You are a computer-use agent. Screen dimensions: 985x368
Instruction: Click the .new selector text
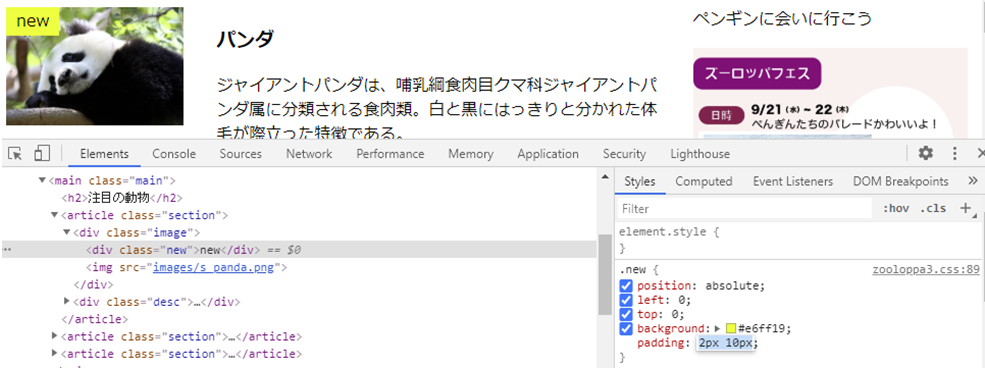pyautogui.click(x=634, y=271)
